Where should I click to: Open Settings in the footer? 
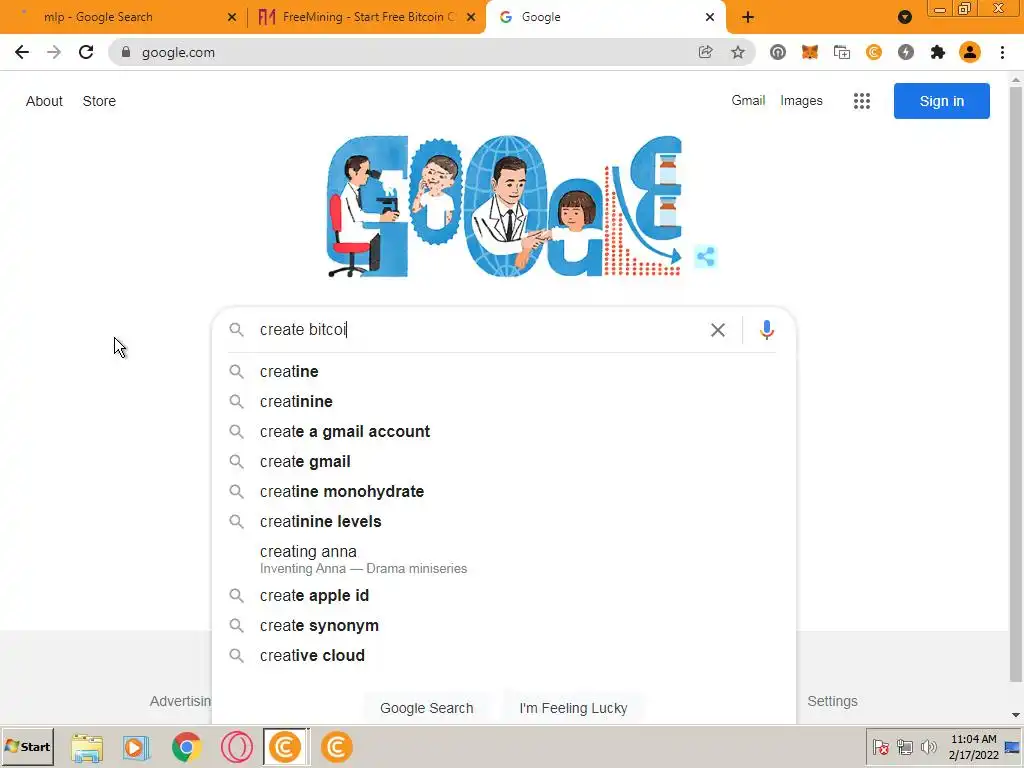832,701
